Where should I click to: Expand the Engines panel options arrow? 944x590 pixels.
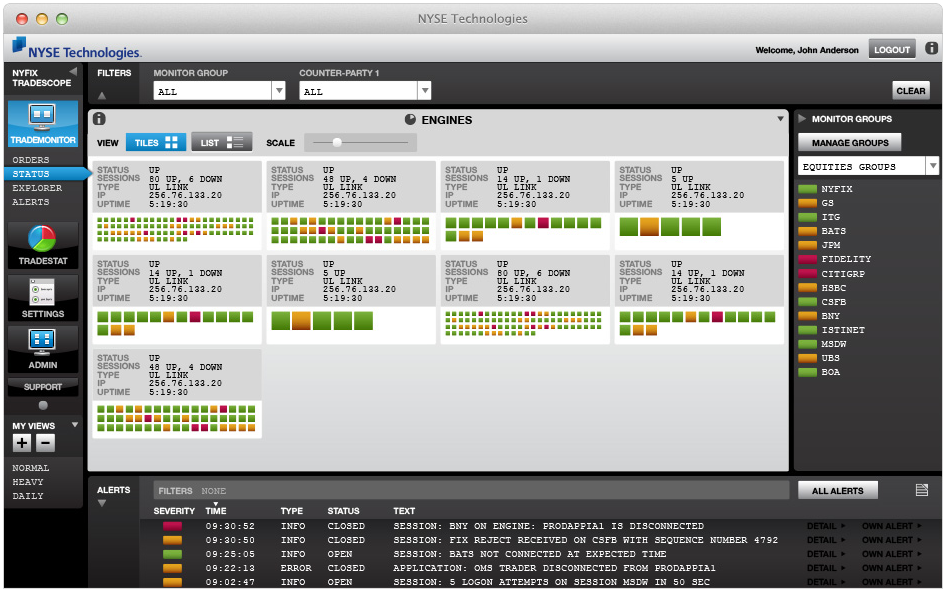coord(780,119)
